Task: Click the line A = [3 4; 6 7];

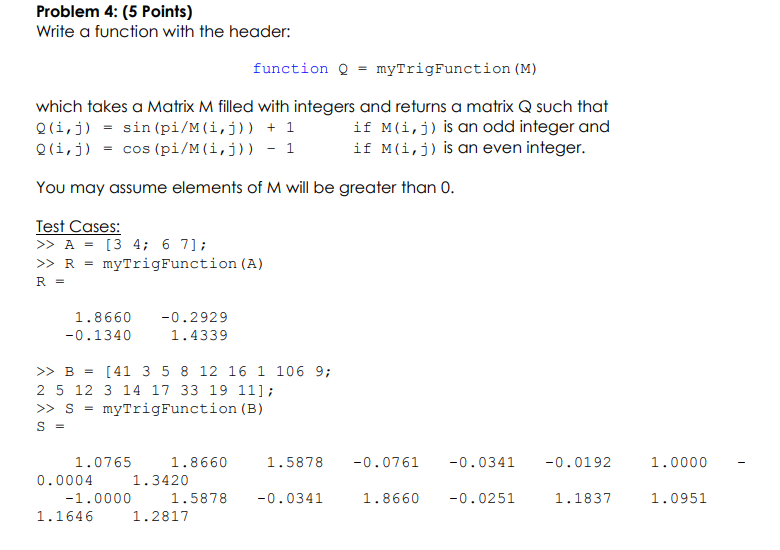Action: pos(121,244)
